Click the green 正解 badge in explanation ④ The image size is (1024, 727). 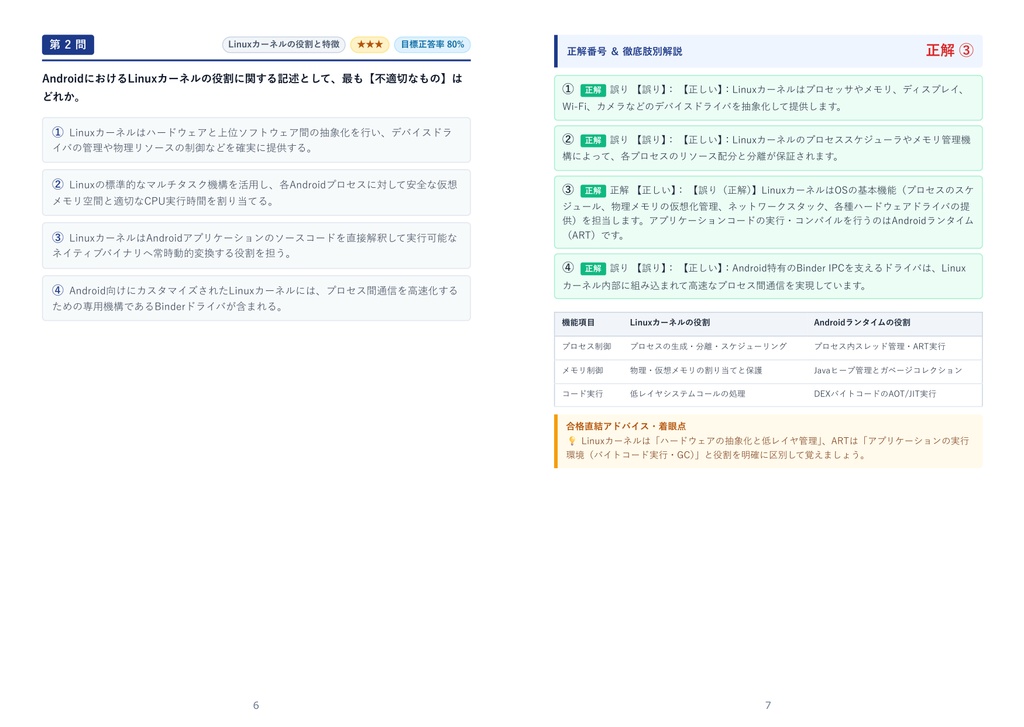click(592, 268)
